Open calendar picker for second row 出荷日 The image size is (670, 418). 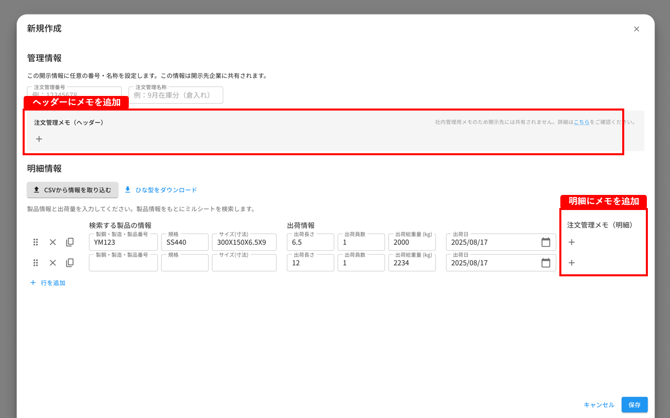546,263
